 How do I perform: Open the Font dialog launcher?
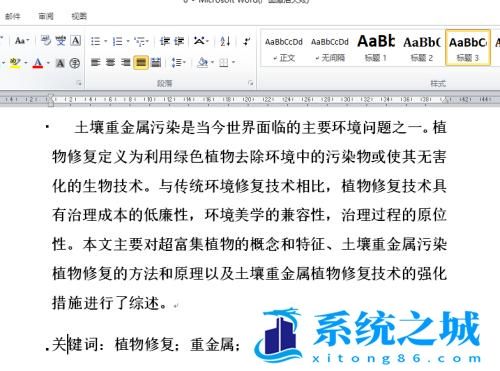click(x=79, y=83)
